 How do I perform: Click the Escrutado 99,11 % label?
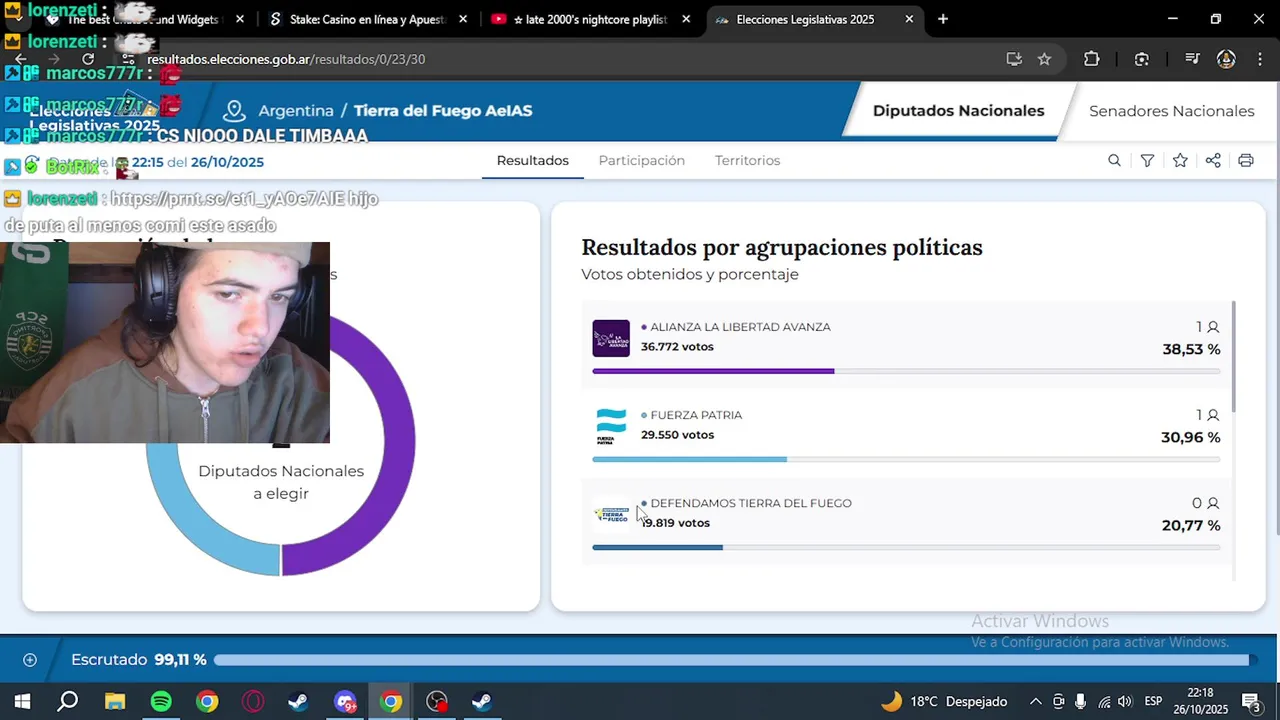pos(139,660)
